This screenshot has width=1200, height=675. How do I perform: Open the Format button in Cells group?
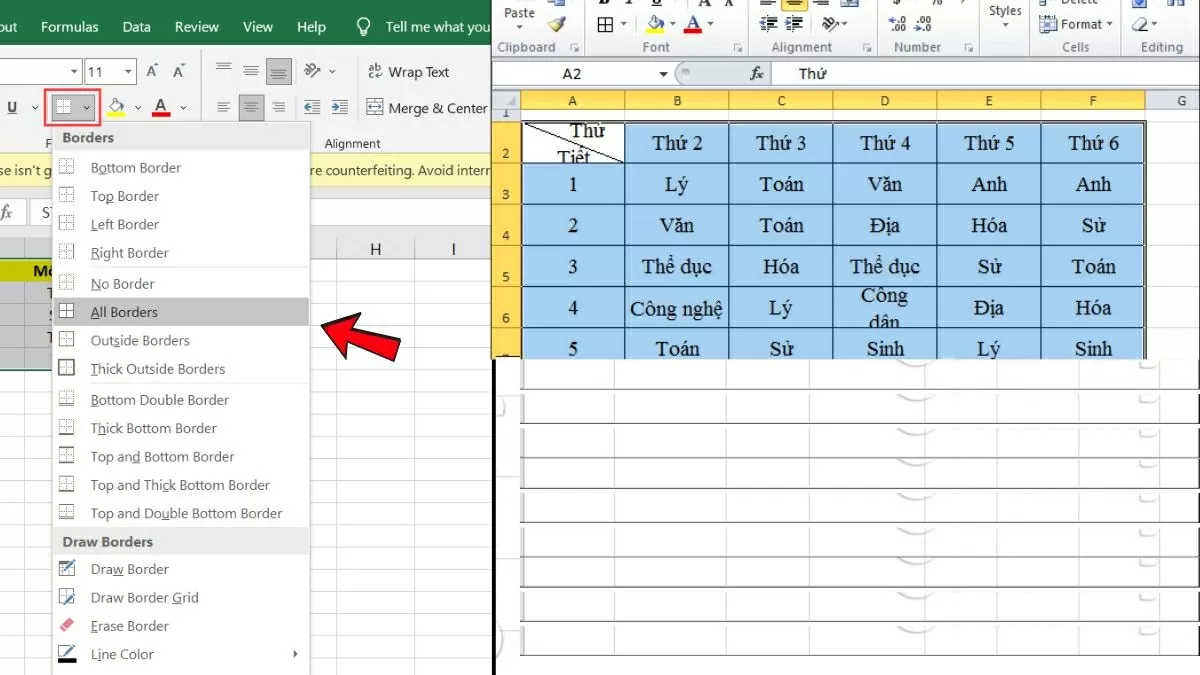1075,24
